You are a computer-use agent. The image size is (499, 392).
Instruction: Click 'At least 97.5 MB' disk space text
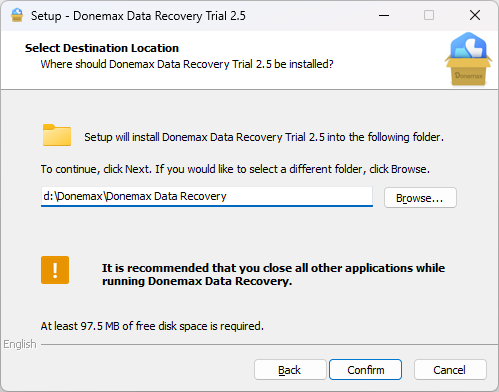click(x=152, y=326)
